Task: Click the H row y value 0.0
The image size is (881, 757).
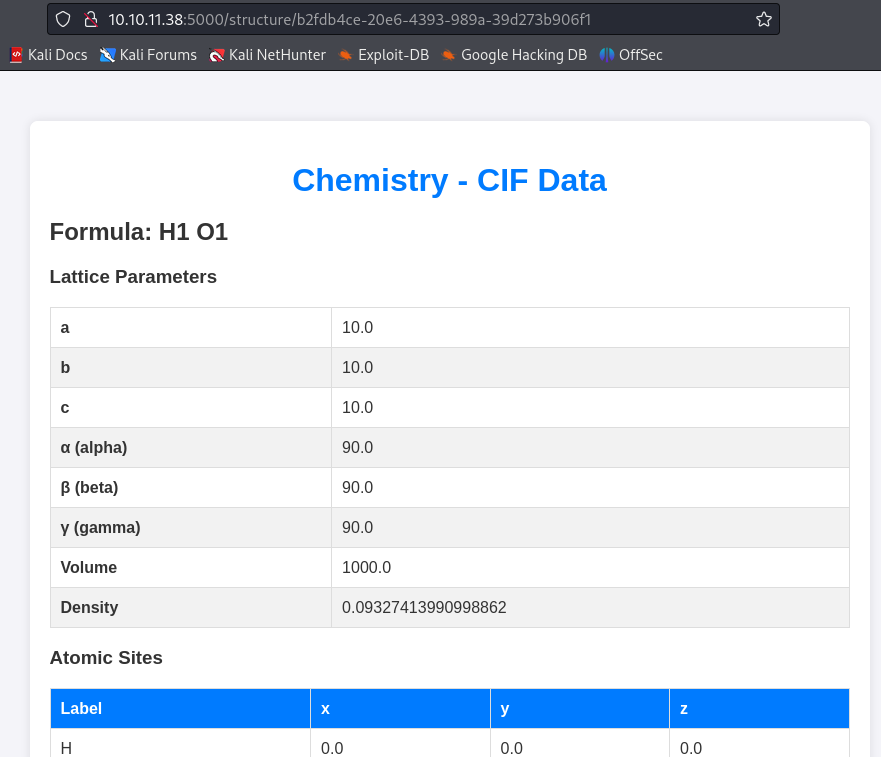Action: (511, 749)
